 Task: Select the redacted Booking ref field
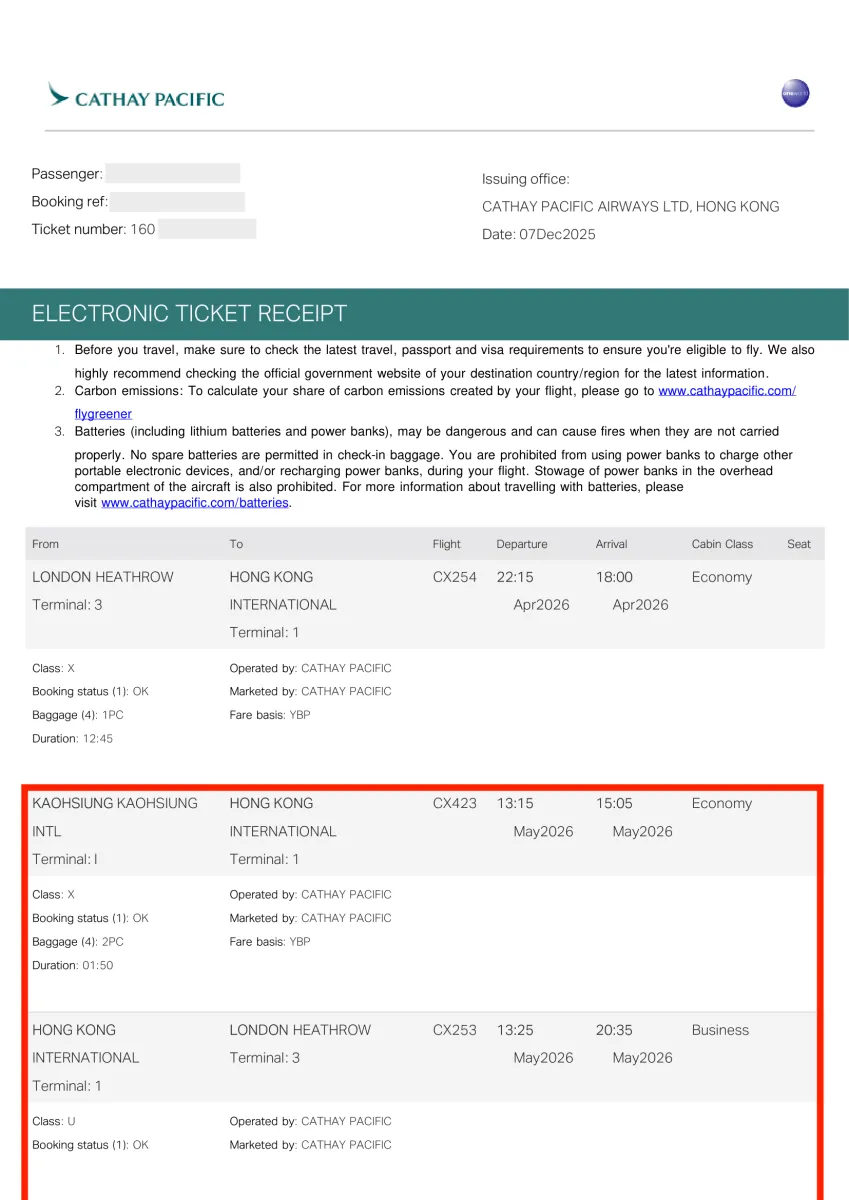pyautogui.click(x=178, y=202)
